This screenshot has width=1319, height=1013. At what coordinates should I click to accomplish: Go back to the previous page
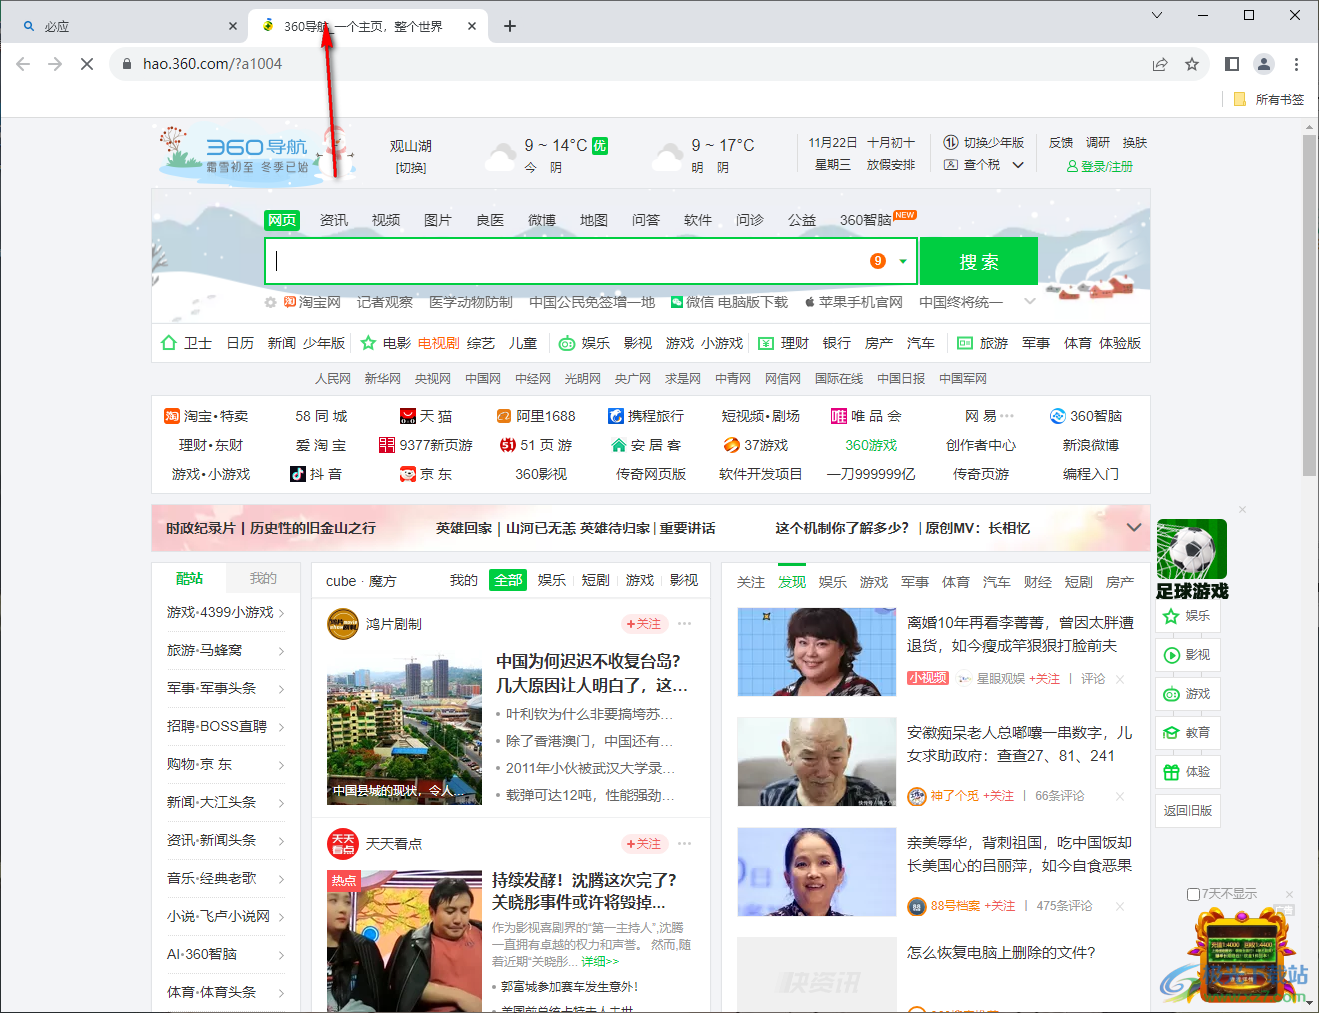click(23, 64)
